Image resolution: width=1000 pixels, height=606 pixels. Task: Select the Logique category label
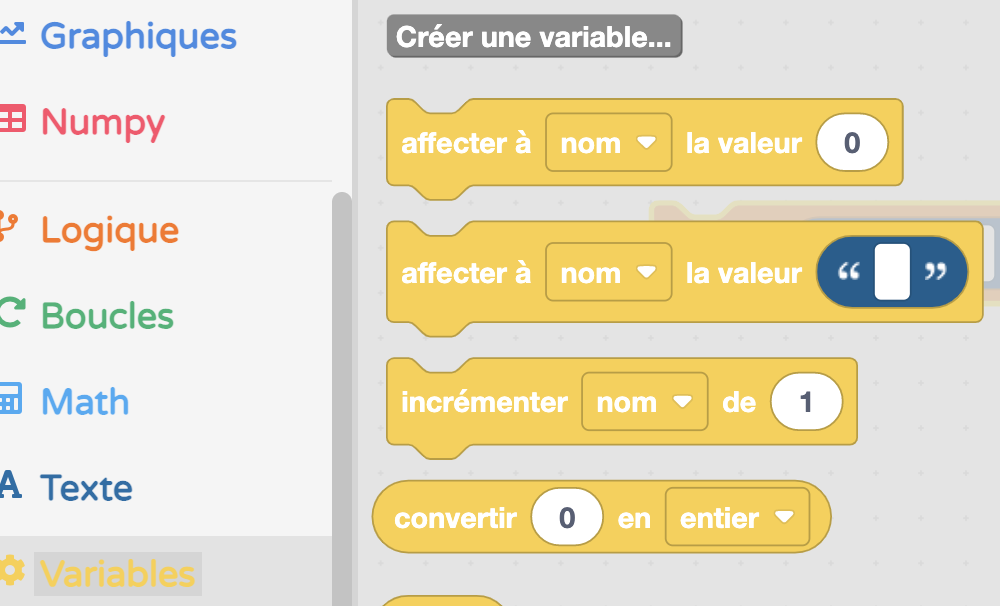pyautogui.click(x=110, y=230)
